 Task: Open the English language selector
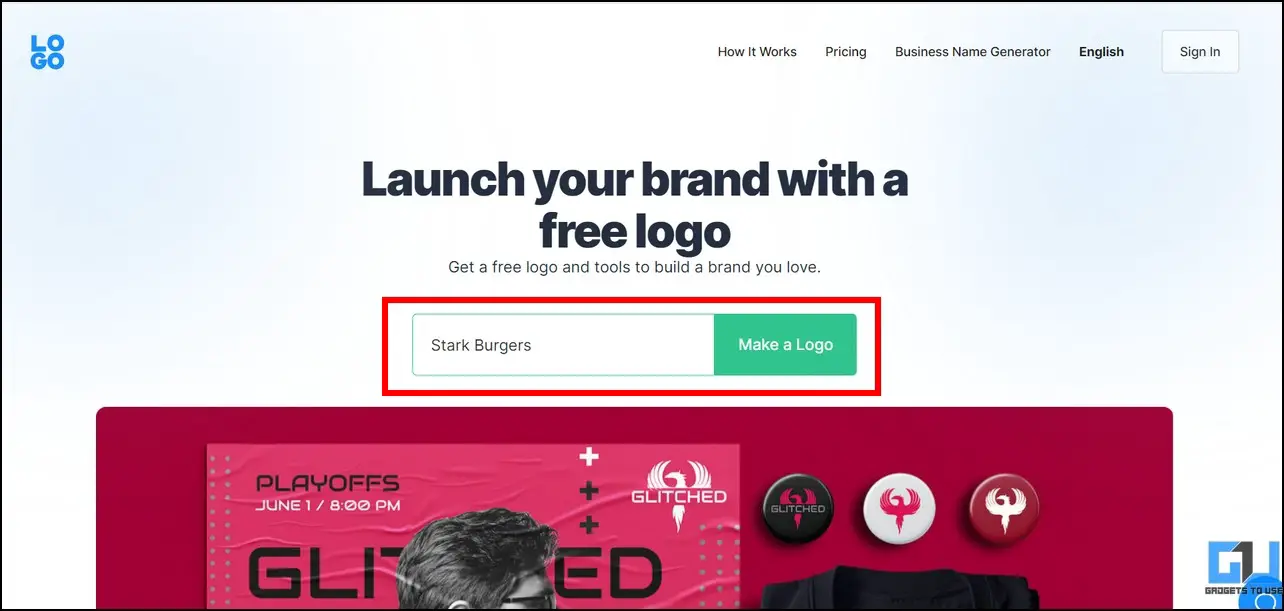pos(1101,52)
